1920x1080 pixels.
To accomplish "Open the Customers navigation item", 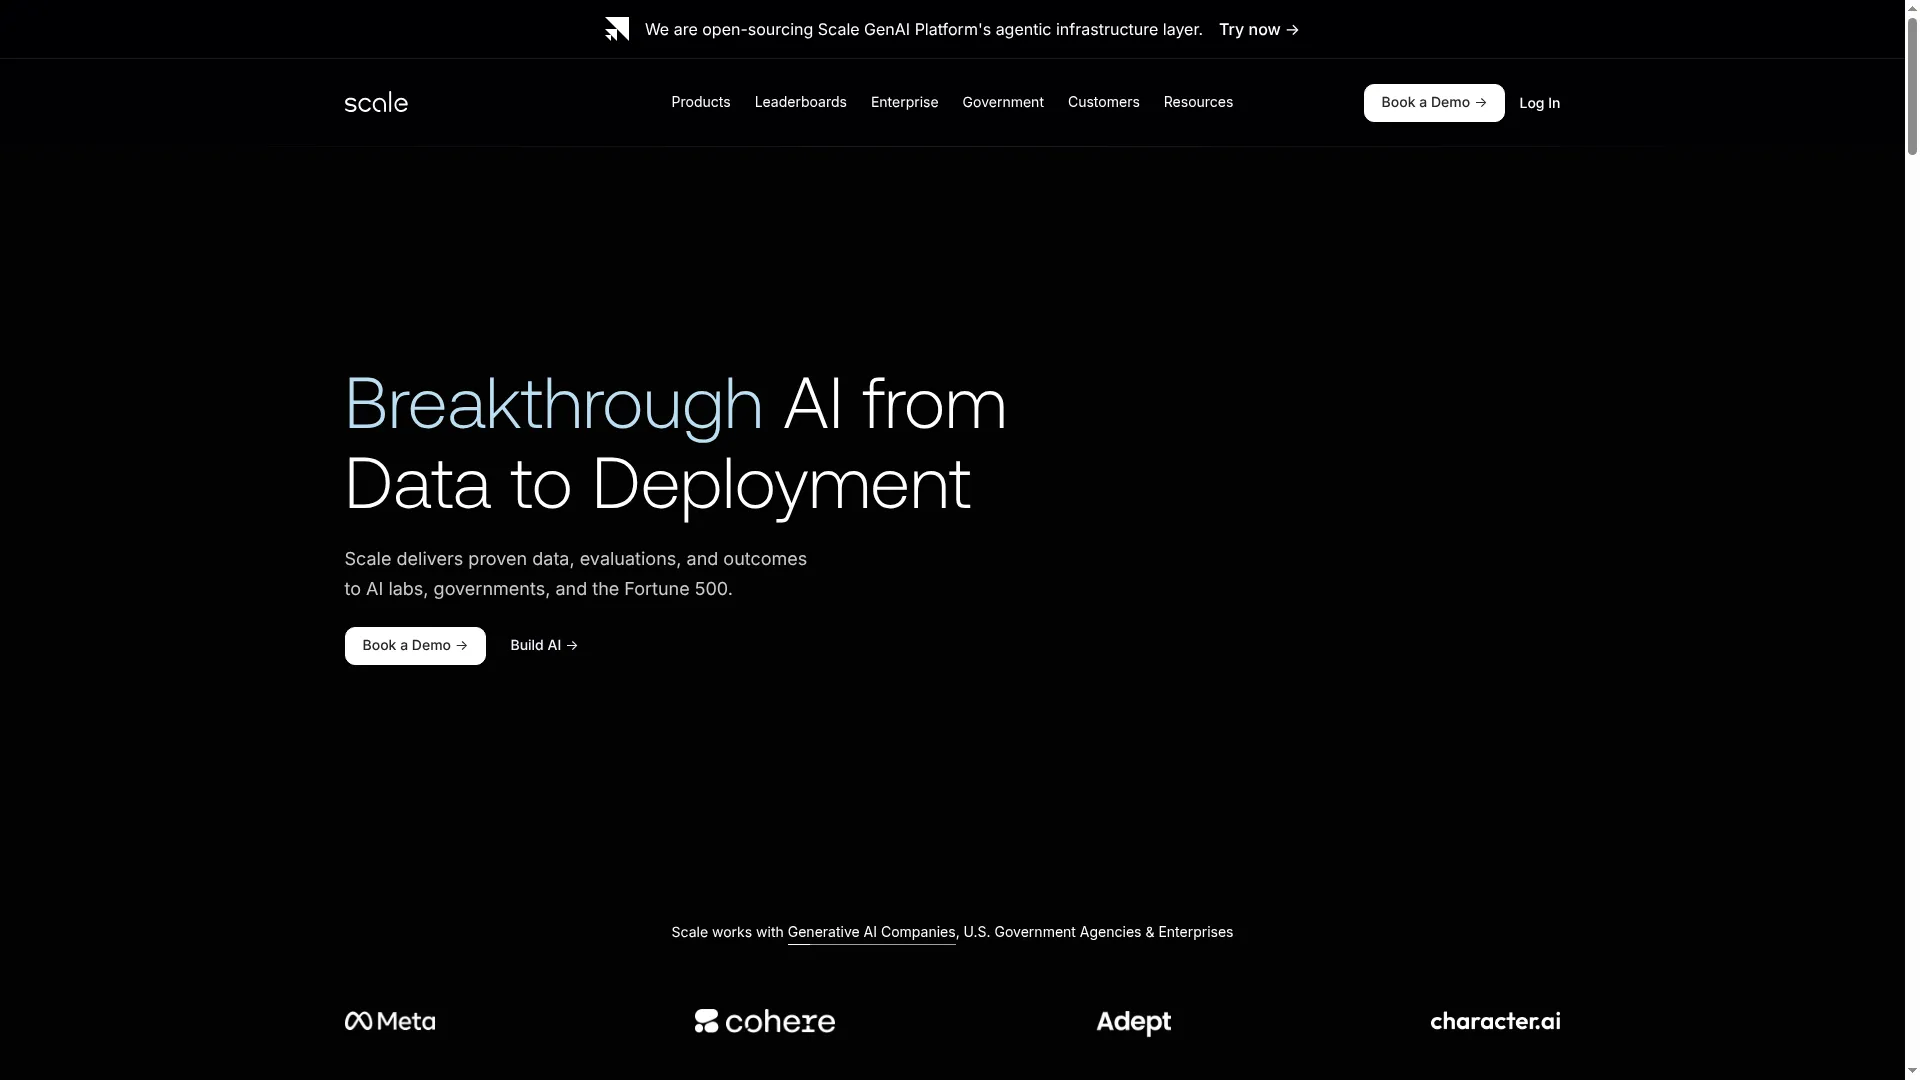I will pos(1103,102).
